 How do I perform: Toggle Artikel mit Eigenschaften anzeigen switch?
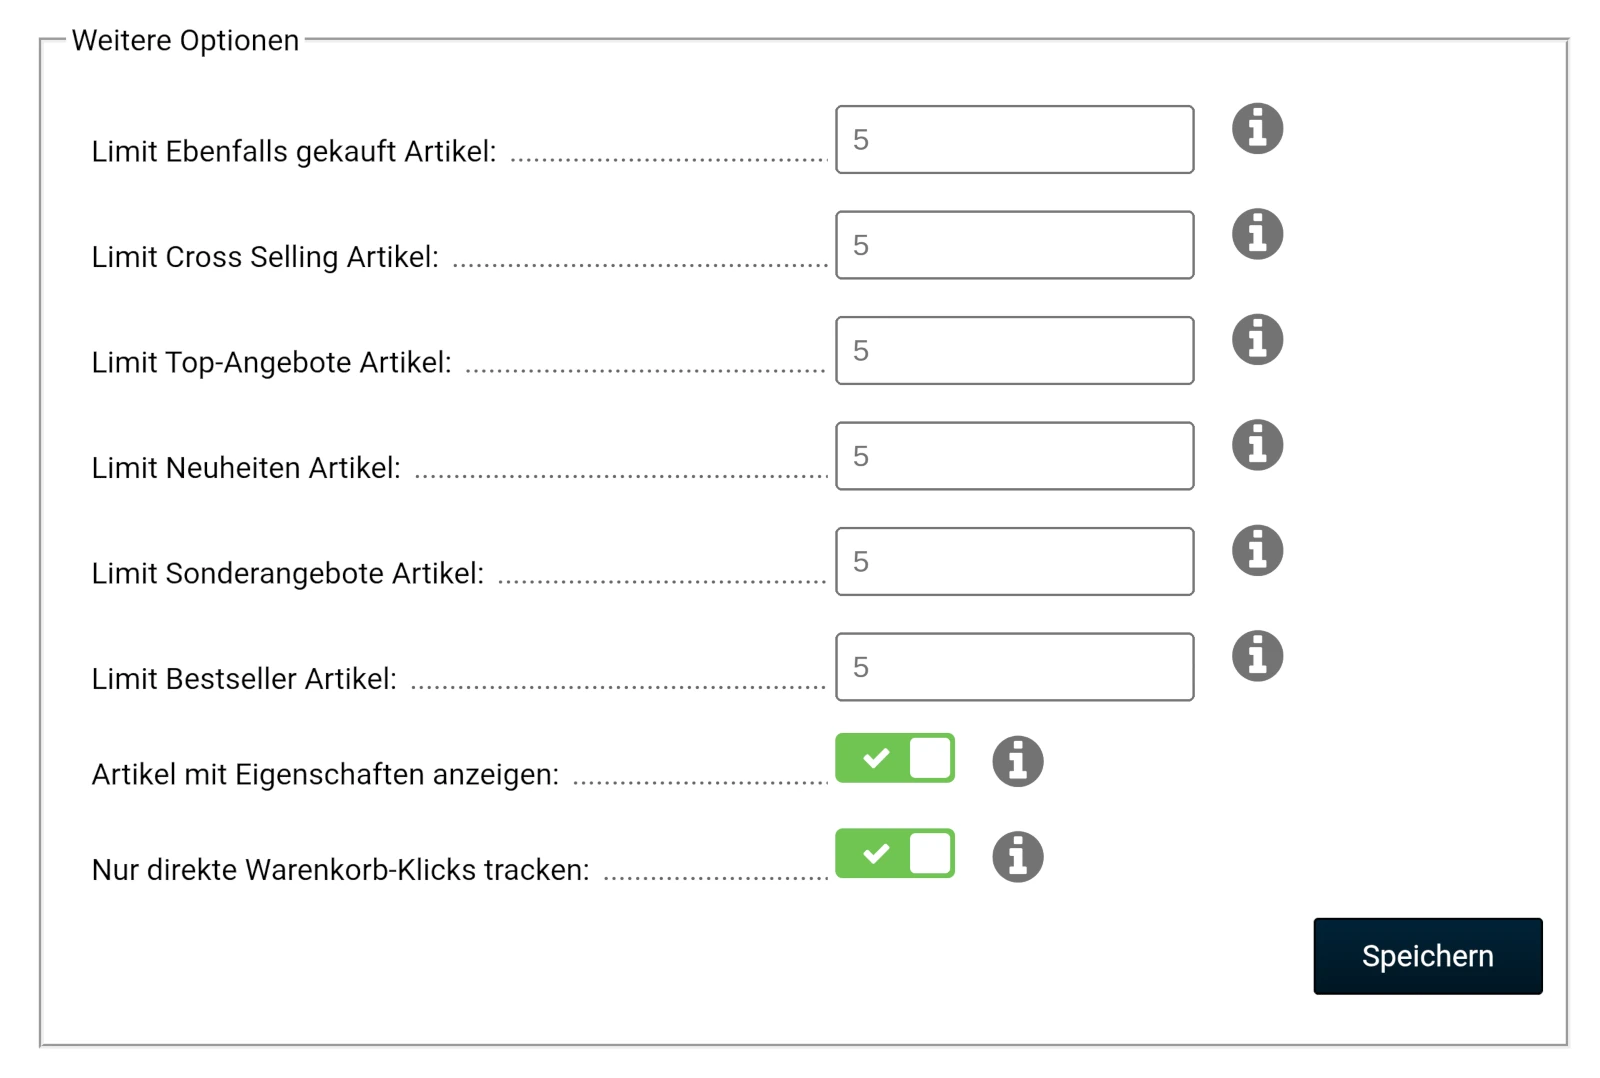point(895,758)
